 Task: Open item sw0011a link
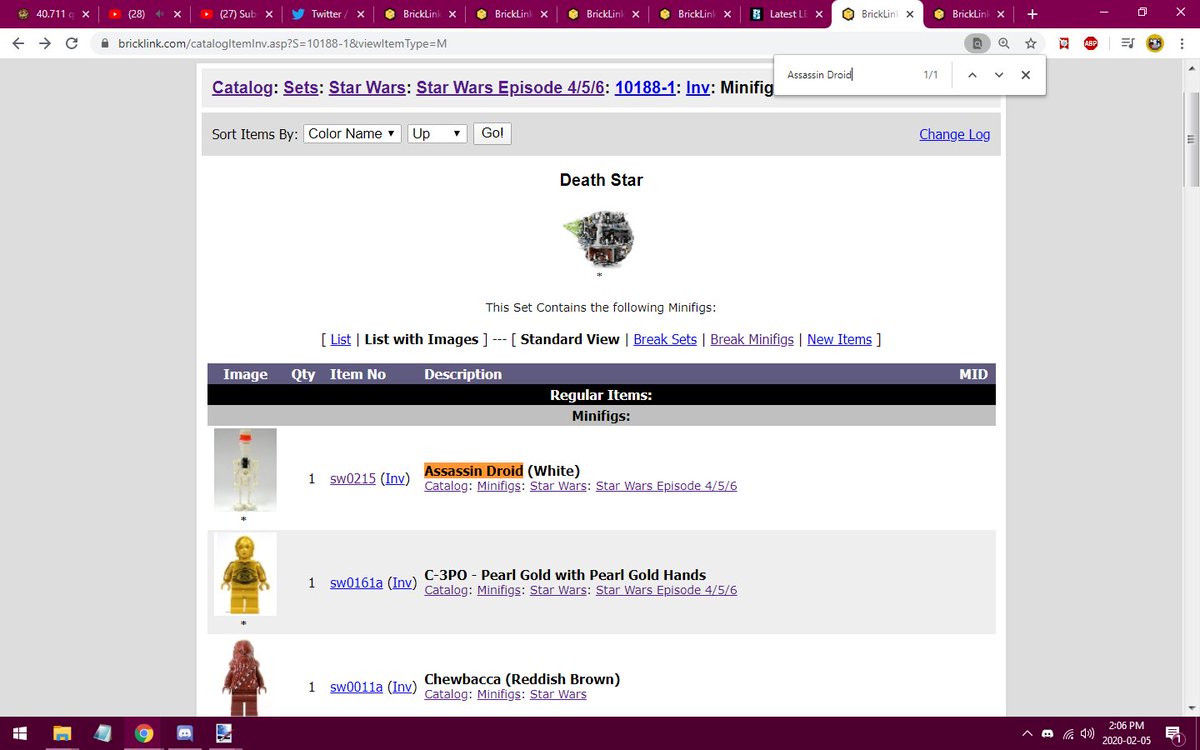coord(356,686)
